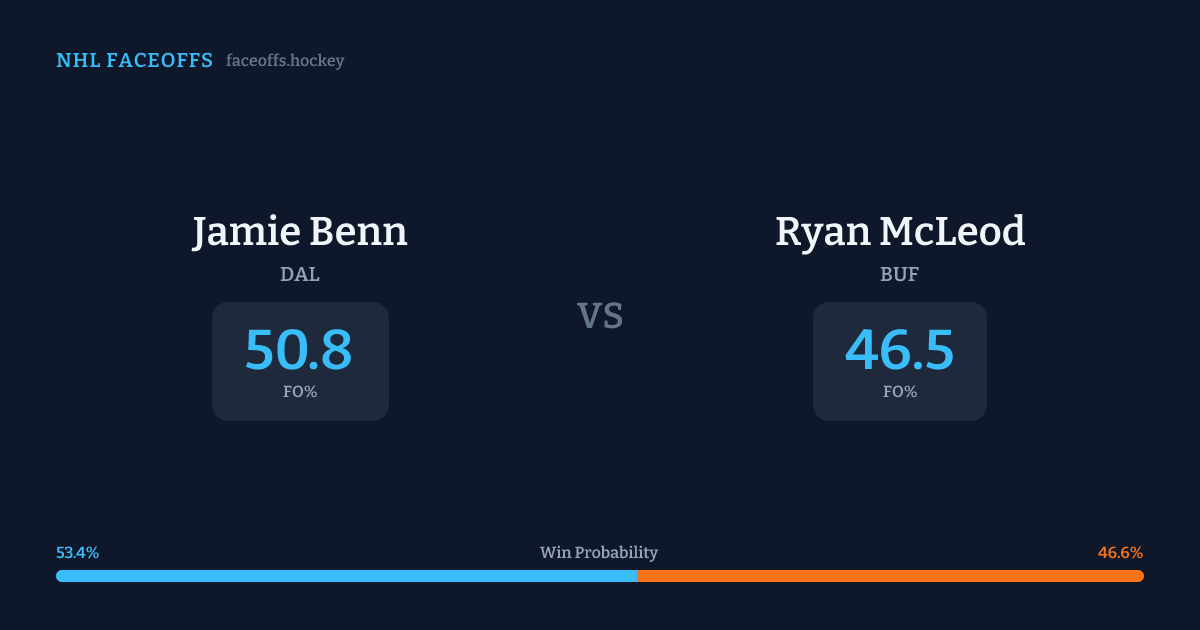This screenshot has width=1200, height=630.
Task: Click the surname Benn
Action: point(371,232)
